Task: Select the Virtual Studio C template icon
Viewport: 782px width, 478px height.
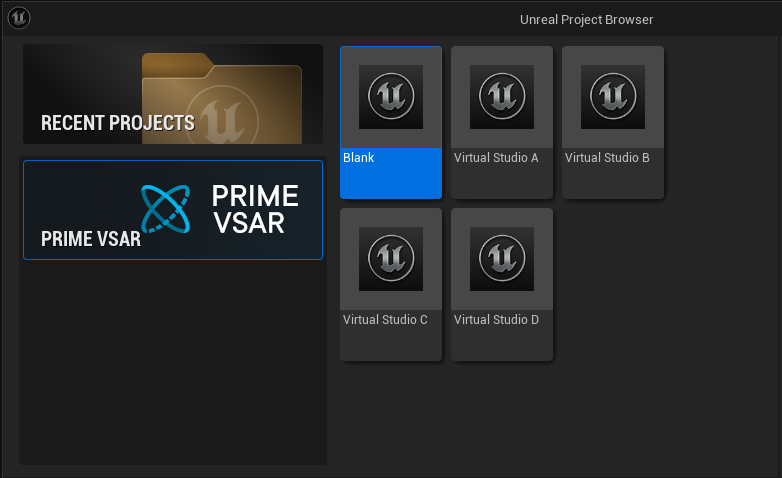Action: pos(391,259)
